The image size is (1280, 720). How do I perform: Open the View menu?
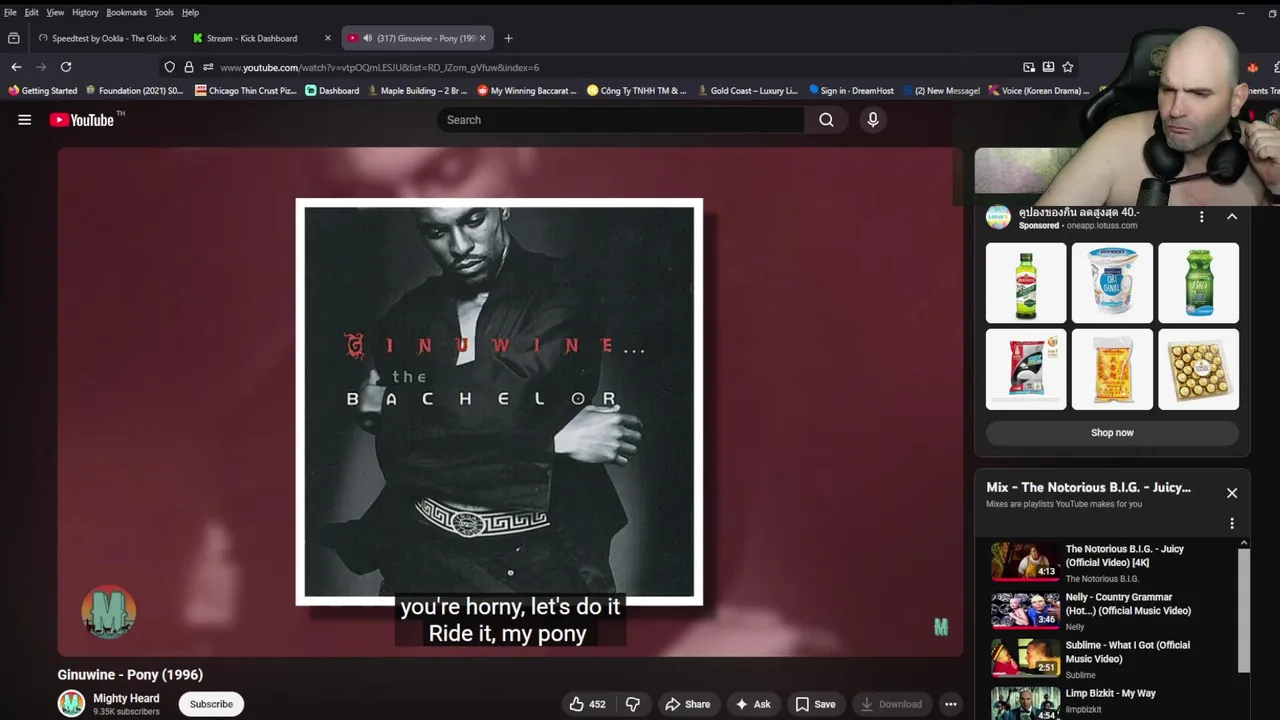click(55, 12)
